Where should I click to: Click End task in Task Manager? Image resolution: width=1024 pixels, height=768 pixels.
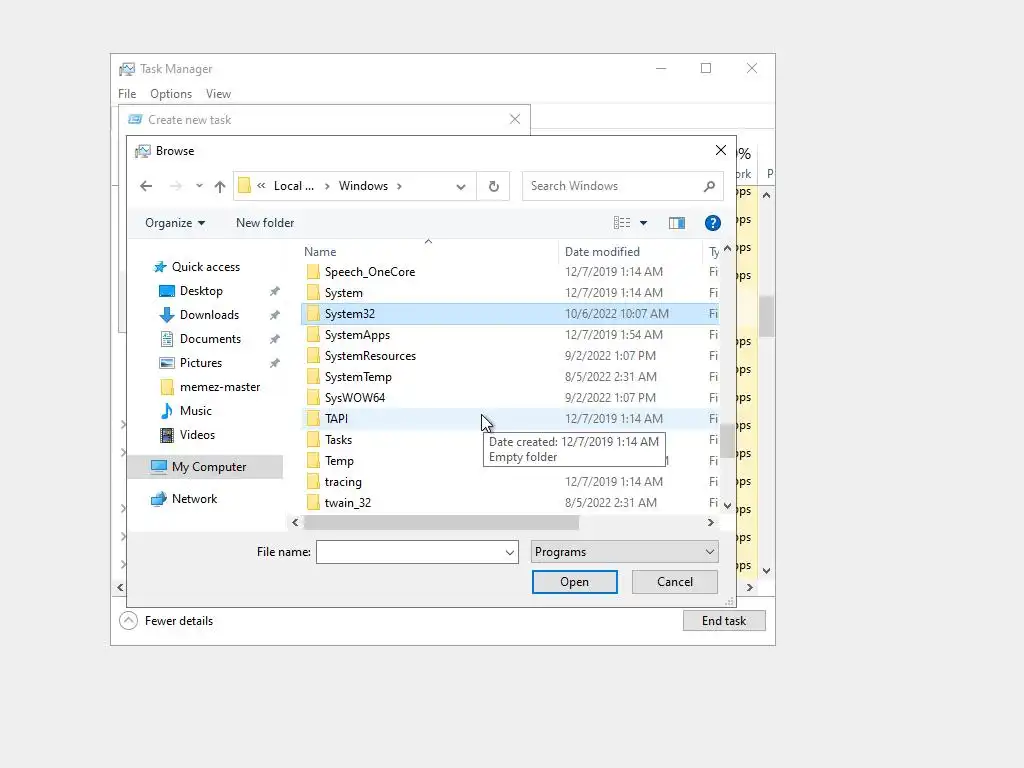tap(724, 621)
